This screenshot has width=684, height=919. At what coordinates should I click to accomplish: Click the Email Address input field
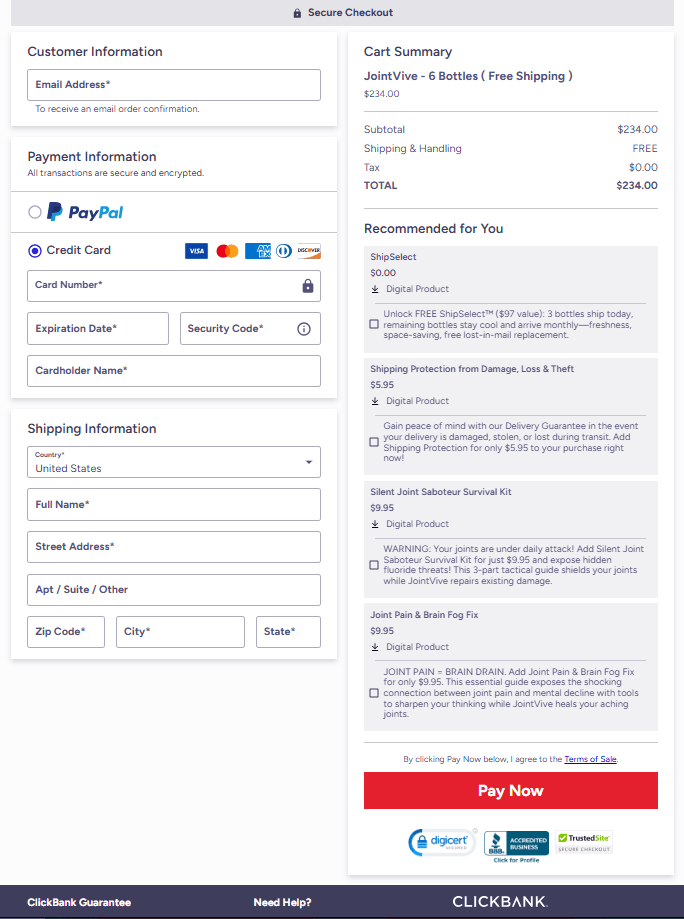point(173,85)
